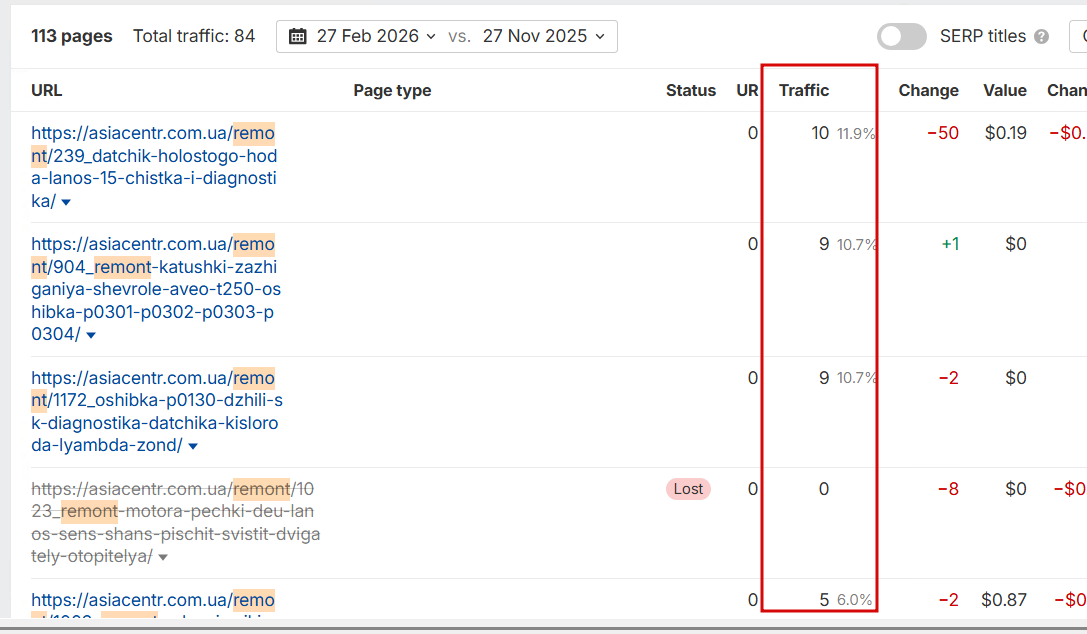The width and height of the screenshot is (1087, 634).
Task: Open the 239_datchik-holostogo-hoda page link
Action: coord(154,157)
